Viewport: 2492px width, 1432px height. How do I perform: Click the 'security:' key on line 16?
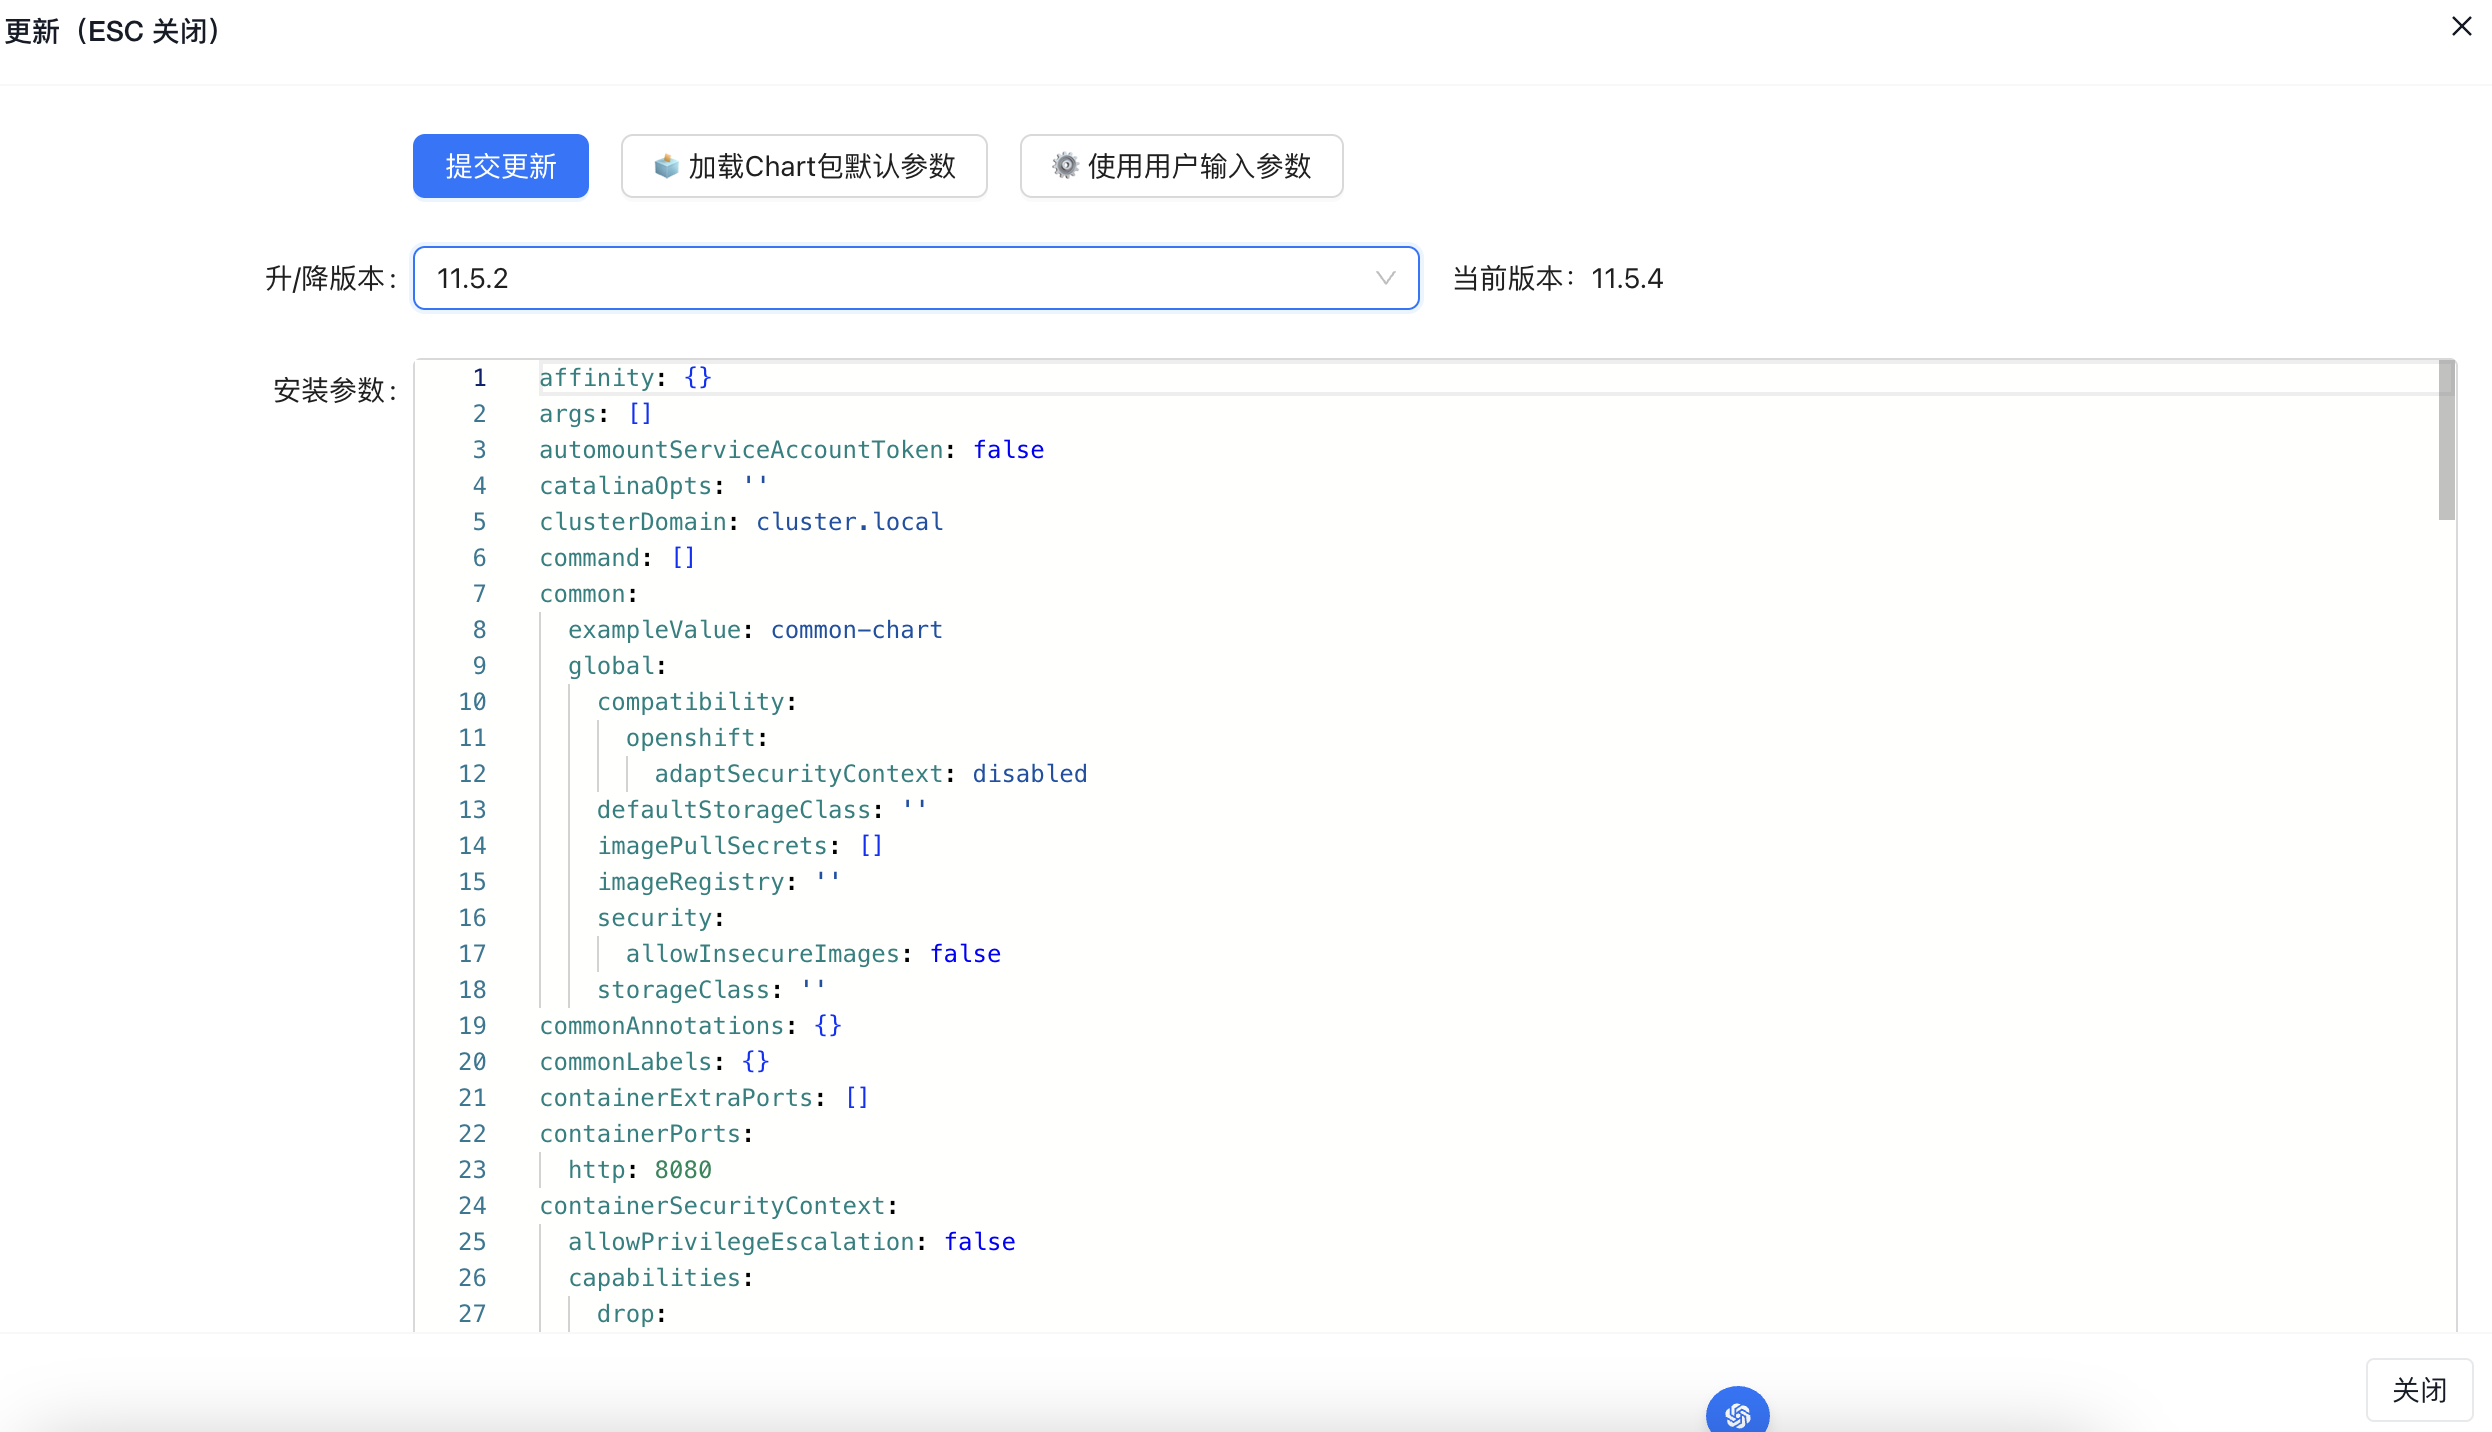coord(660,918)
